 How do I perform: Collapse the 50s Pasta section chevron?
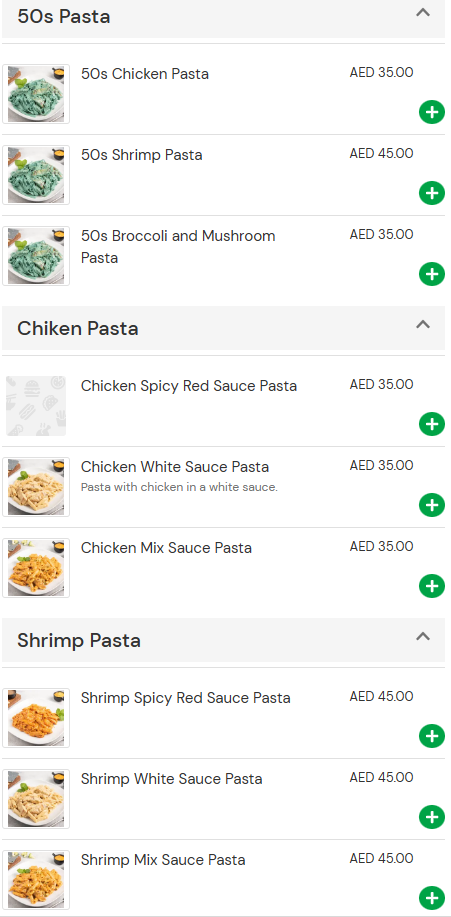(x=423, y=12)
